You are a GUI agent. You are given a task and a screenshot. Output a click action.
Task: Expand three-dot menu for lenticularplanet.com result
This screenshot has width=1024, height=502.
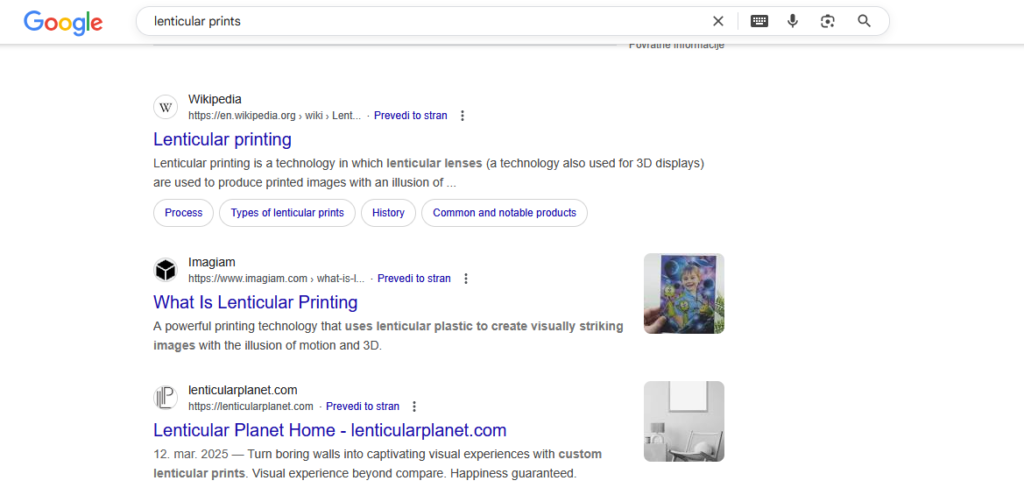(414, 407)
